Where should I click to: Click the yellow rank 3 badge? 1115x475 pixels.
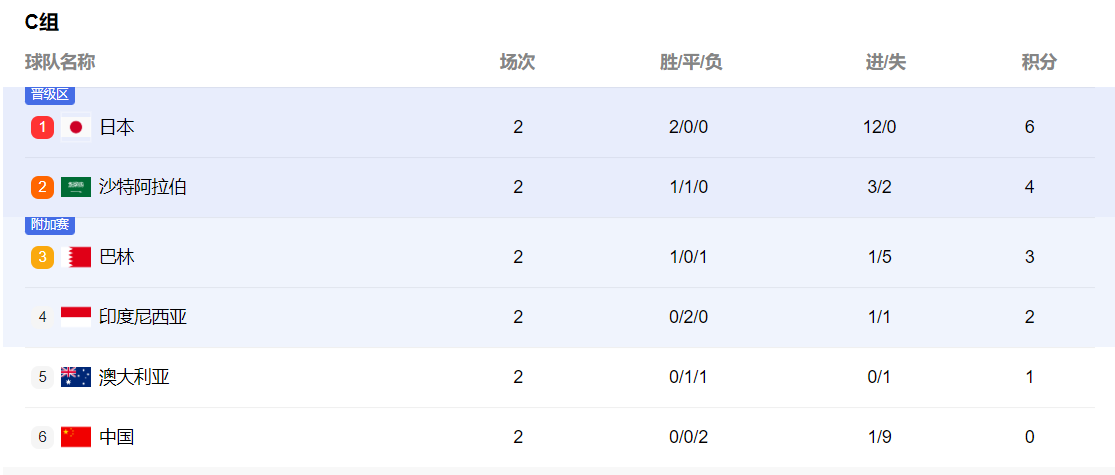(x=43, y=257)
